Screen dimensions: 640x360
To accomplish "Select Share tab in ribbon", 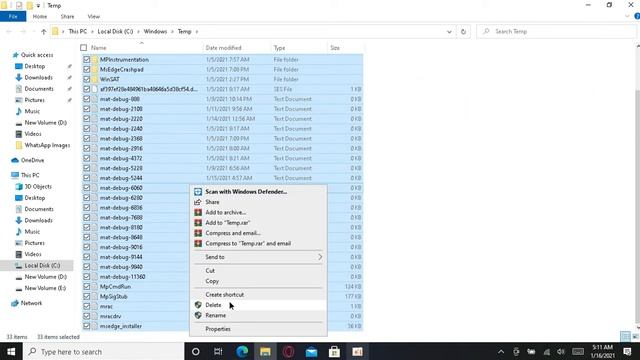I will click(67, 16).
